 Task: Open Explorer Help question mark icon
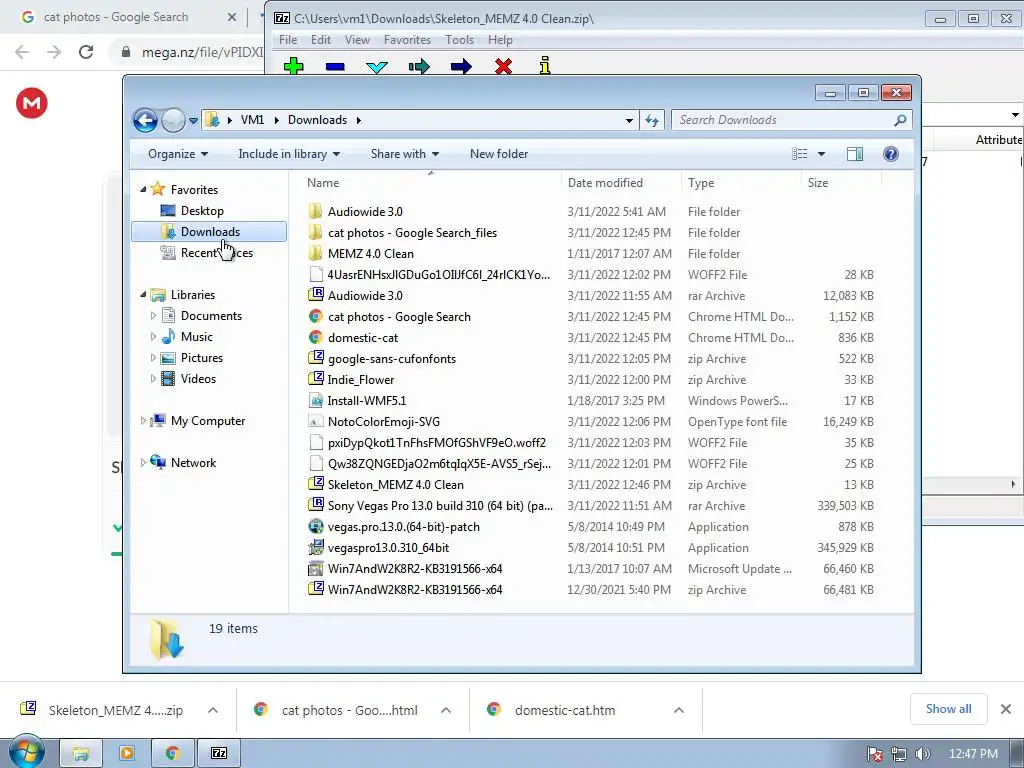pos(890,154)
